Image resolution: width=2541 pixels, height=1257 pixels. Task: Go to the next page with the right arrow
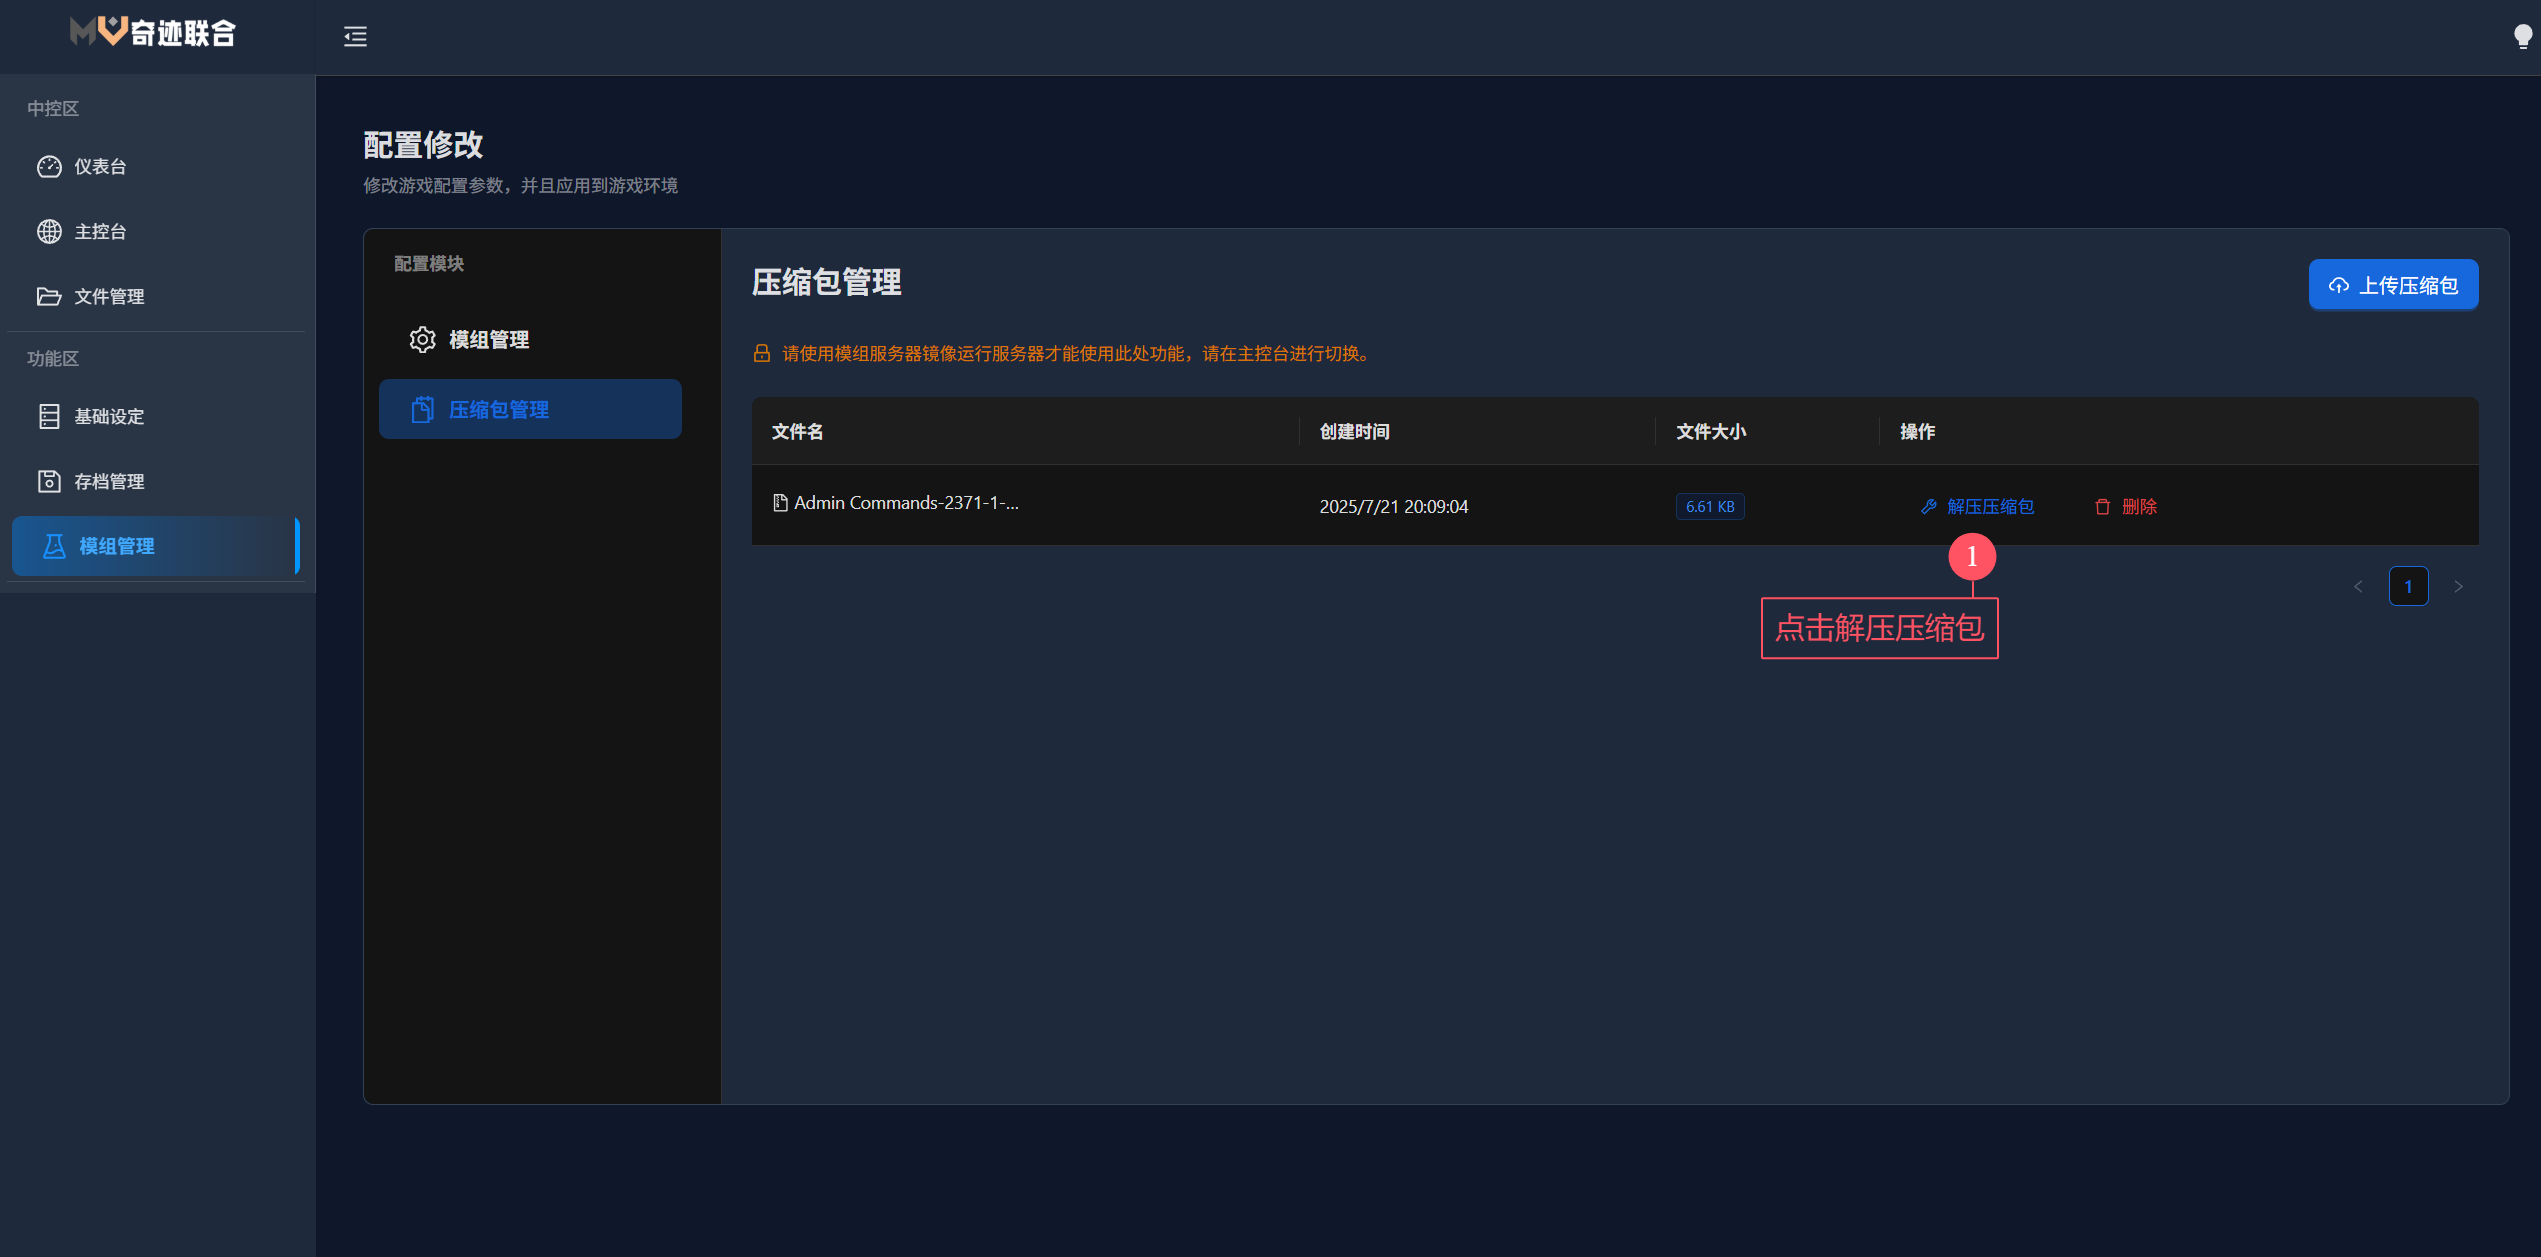coord(2458,587)
